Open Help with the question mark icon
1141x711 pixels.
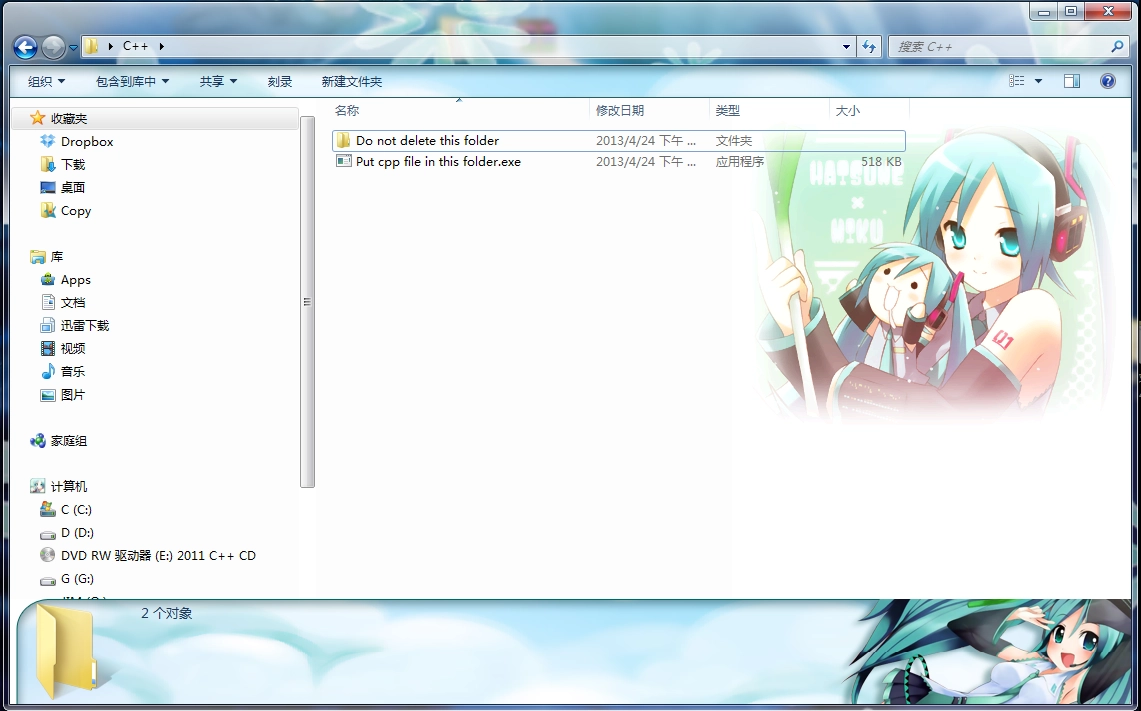[1108, 81]
